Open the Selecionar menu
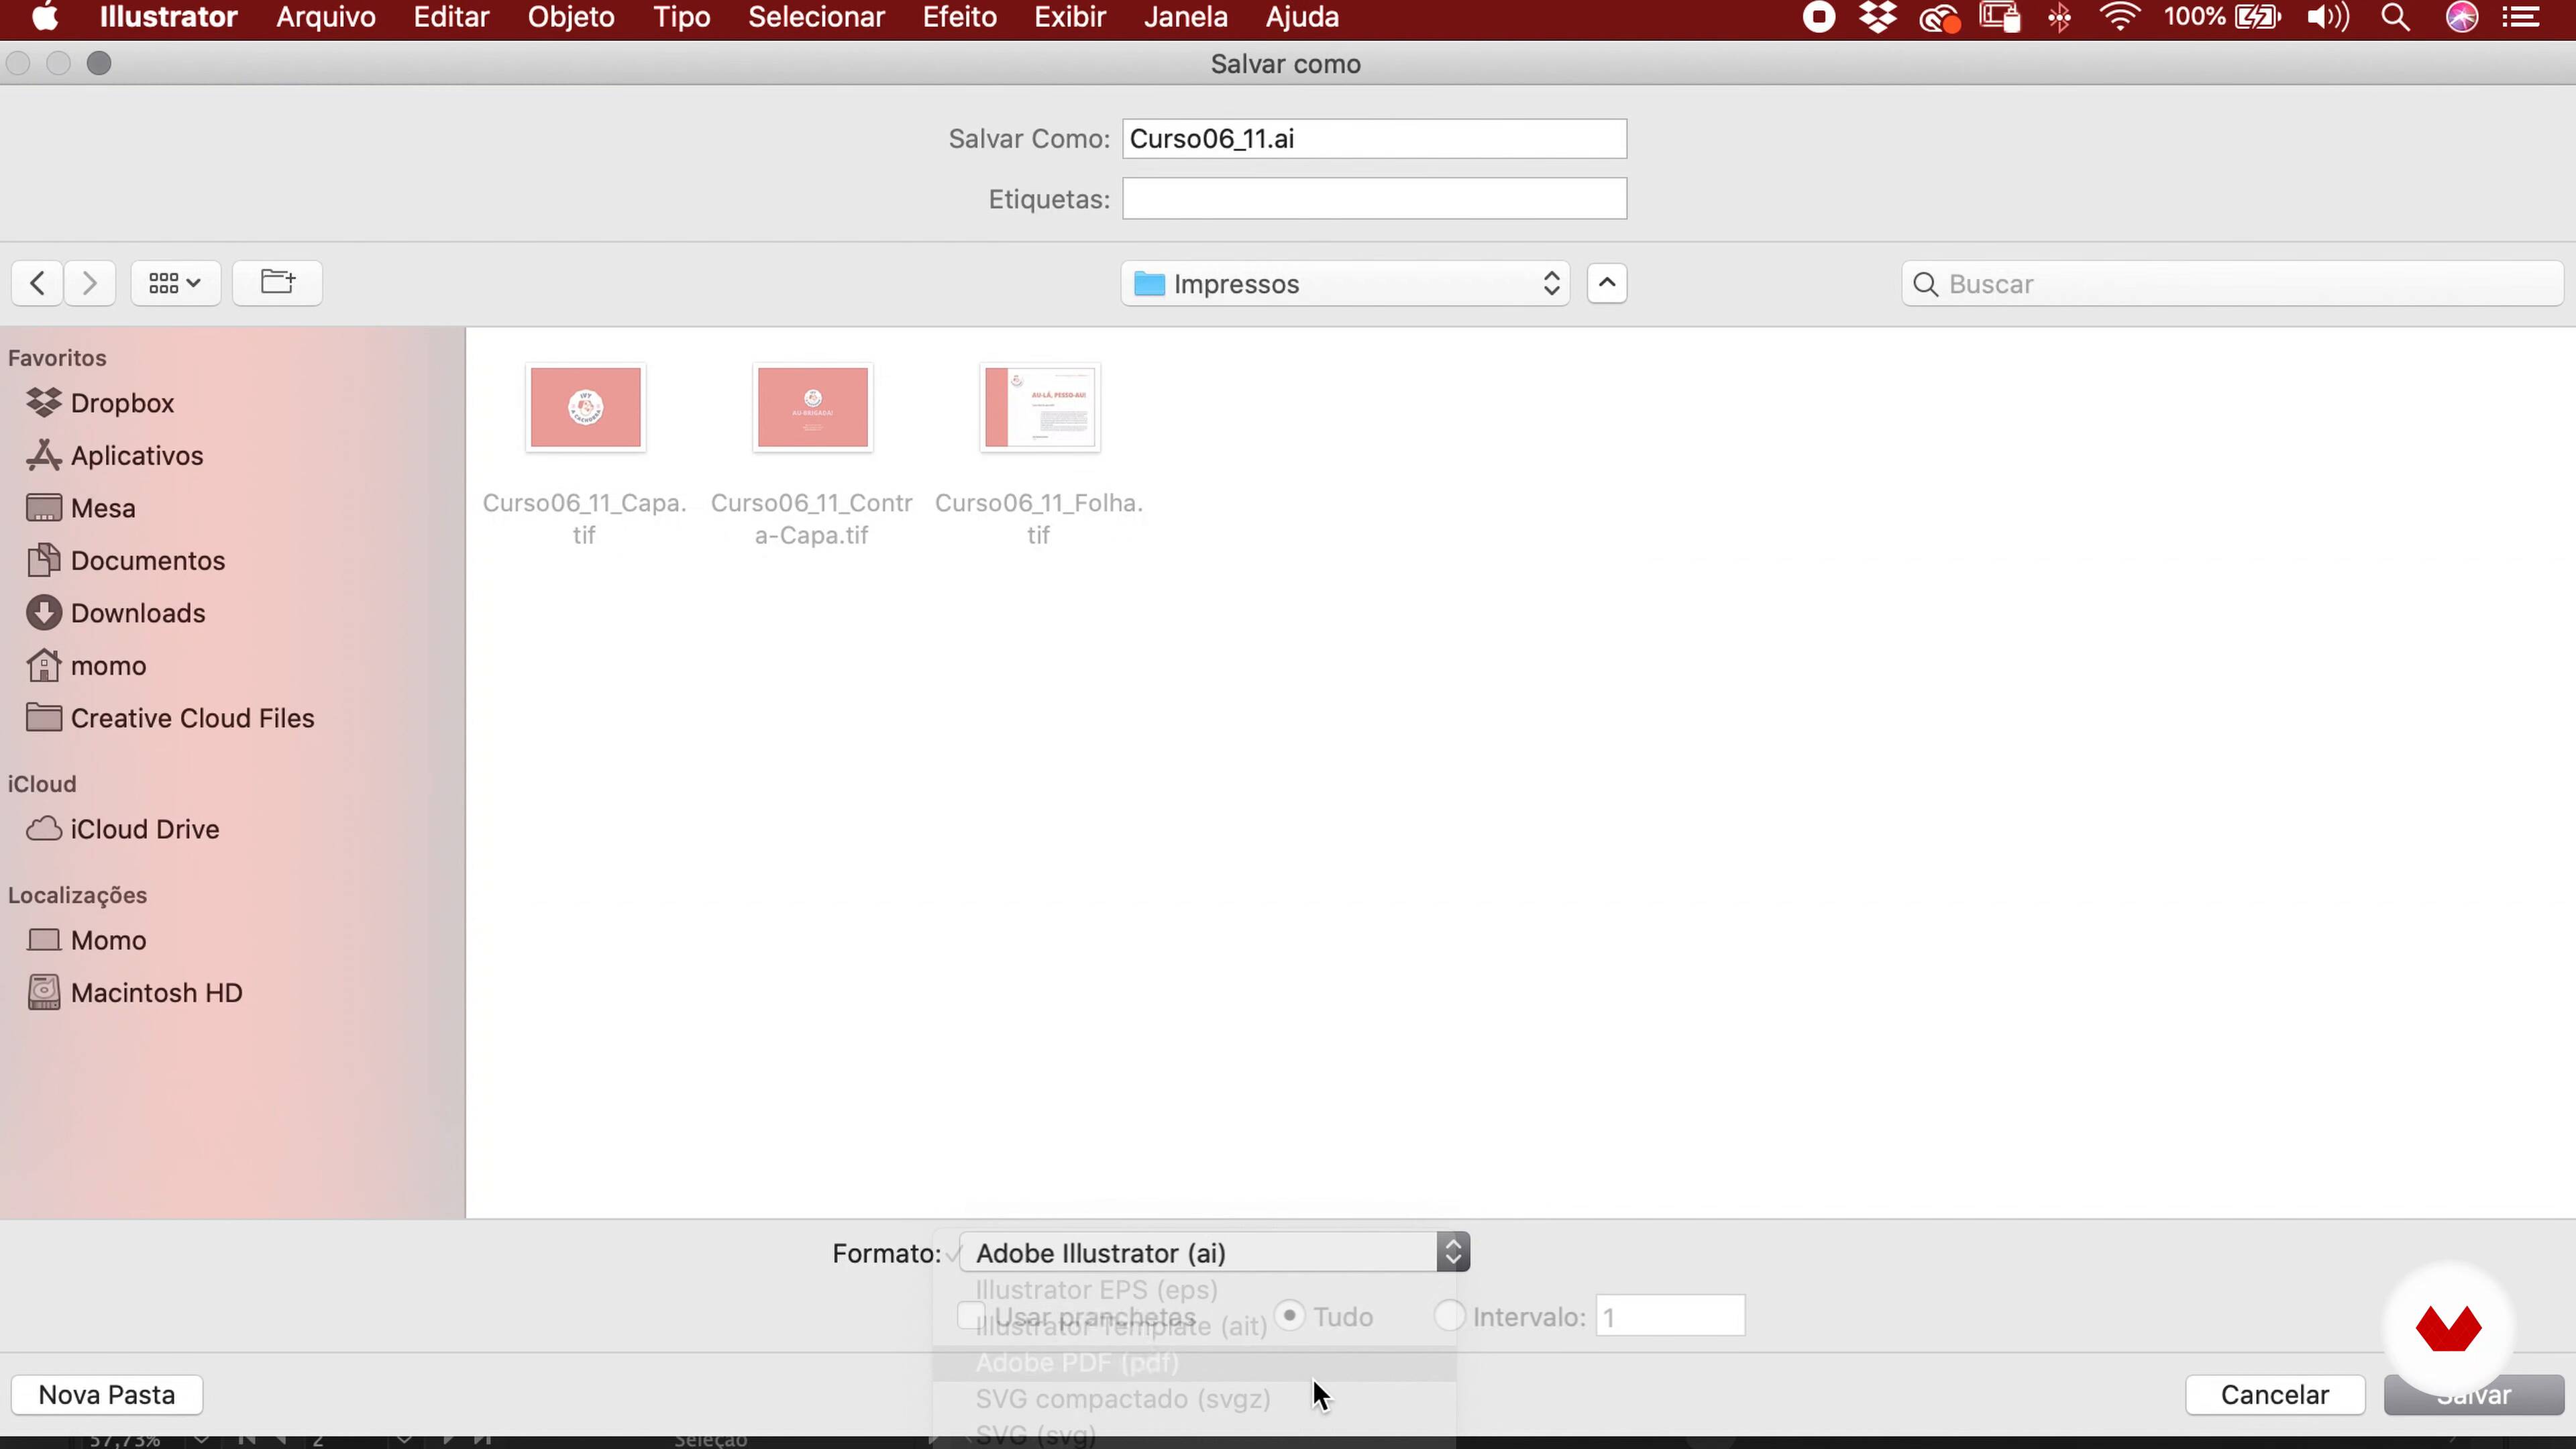Image resolution: width=2576 pixels, height=1449 pixels. pos(816,17)
